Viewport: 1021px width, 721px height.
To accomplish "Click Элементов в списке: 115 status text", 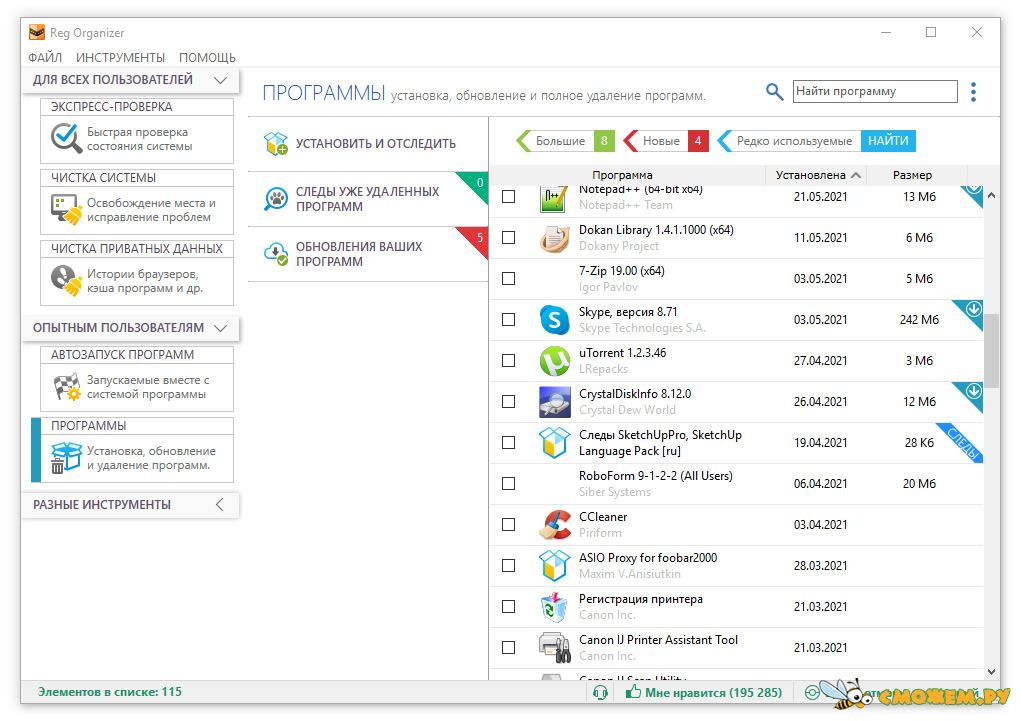I will [109, 692].
